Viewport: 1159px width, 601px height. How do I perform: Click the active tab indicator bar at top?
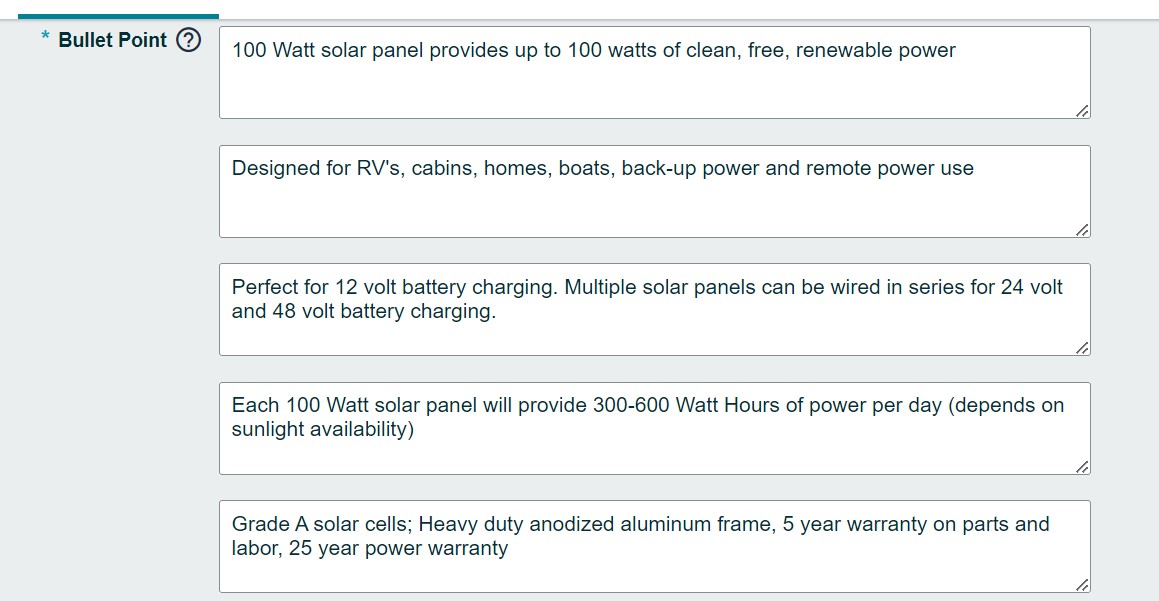(x=118, y=16)
